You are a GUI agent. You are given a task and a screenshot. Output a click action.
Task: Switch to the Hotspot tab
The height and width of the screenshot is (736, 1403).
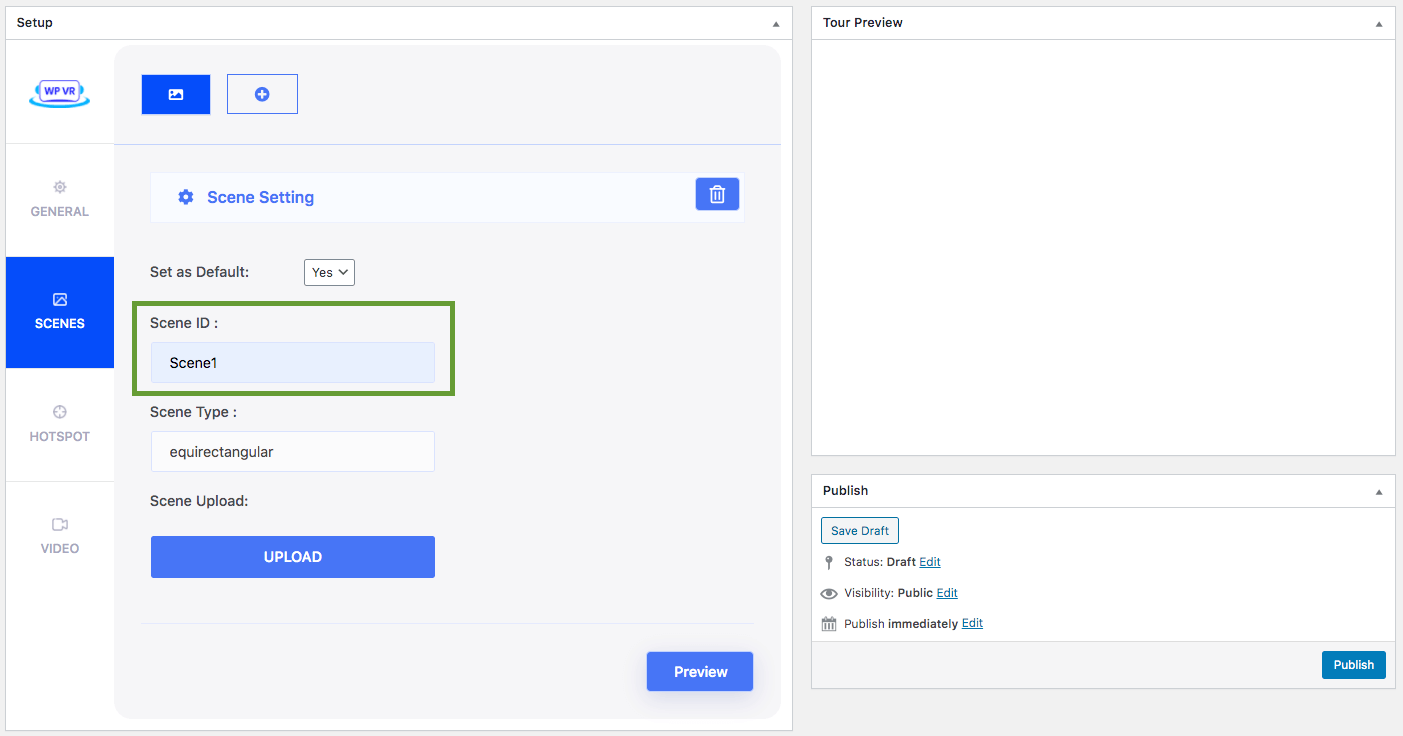point(60,425)
